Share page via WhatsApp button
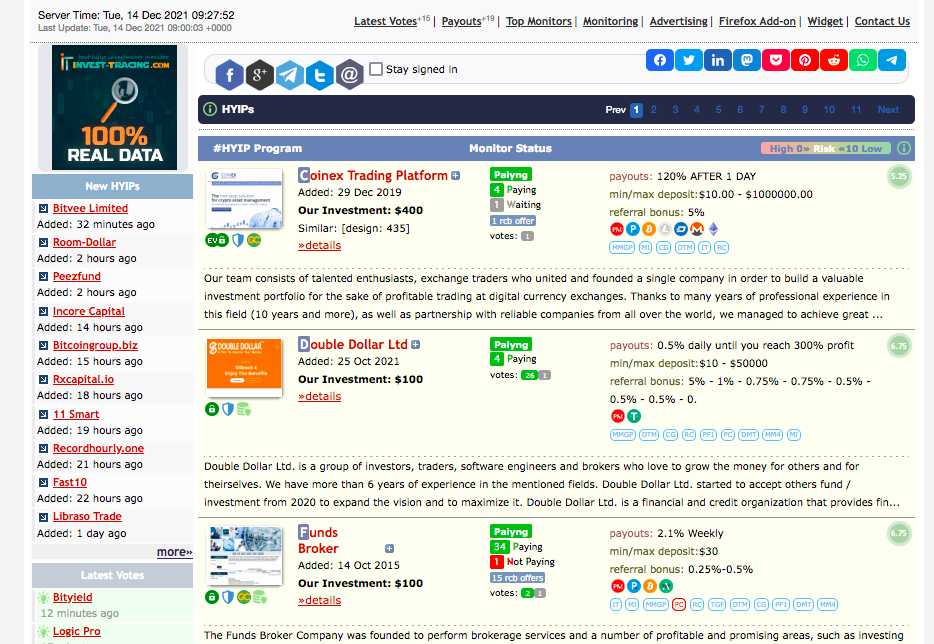This screenshot has width=934, height=644. (863, 60)
